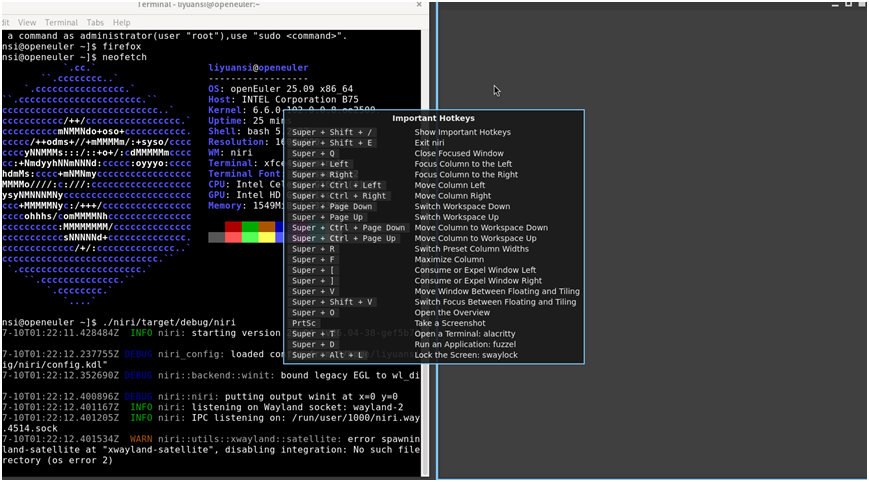Image resolution: width=869 pixels, height=482 pixels.
Task: Click the terminal vertical scrollbar
Action: (425, 253)
